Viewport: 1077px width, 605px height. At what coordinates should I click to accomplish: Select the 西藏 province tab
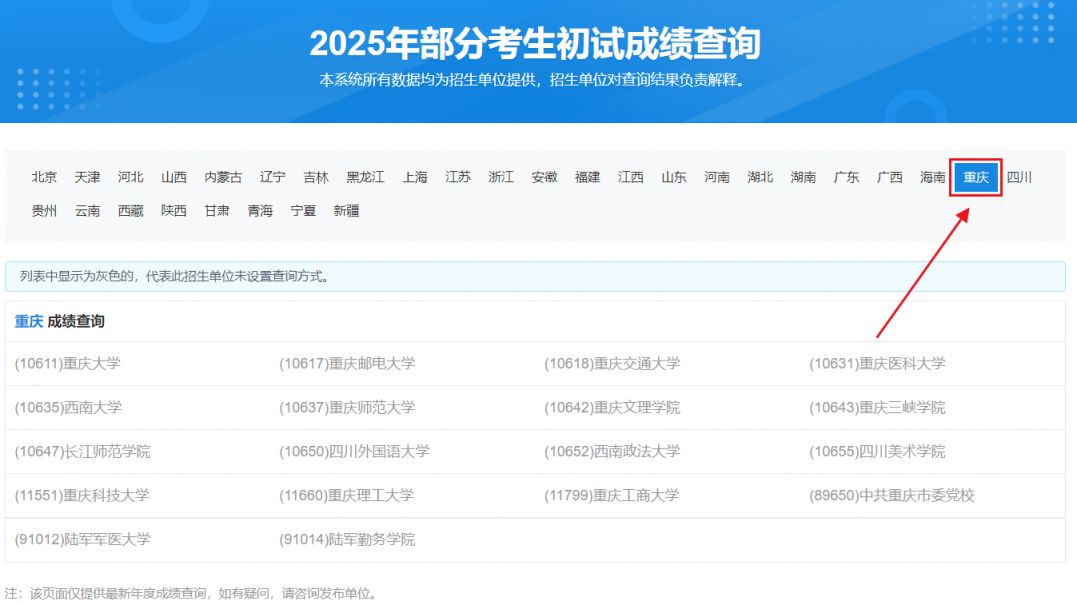131,211
